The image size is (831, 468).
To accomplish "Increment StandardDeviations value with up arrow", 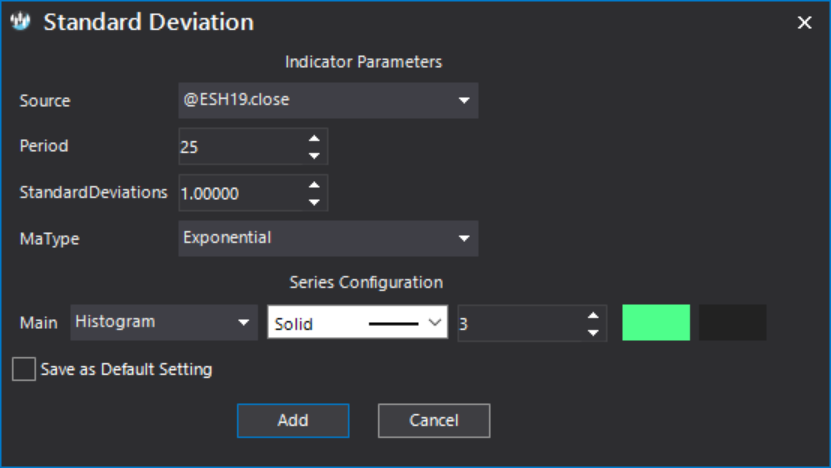I will click(x=314, y=185).
